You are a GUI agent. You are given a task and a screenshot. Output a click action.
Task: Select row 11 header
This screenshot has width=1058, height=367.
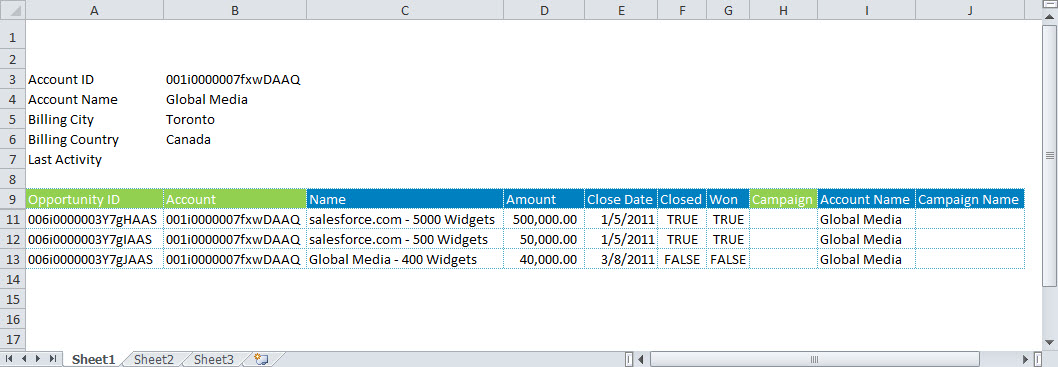point(12,219)
